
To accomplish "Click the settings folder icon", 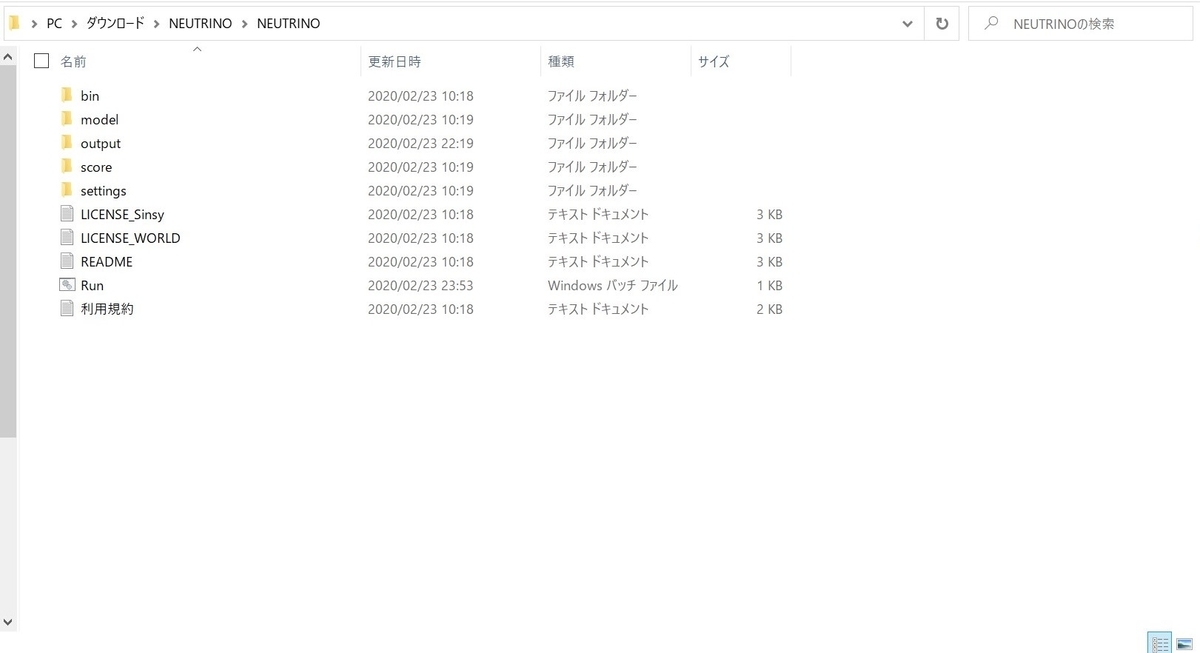I will click(67, 190).
